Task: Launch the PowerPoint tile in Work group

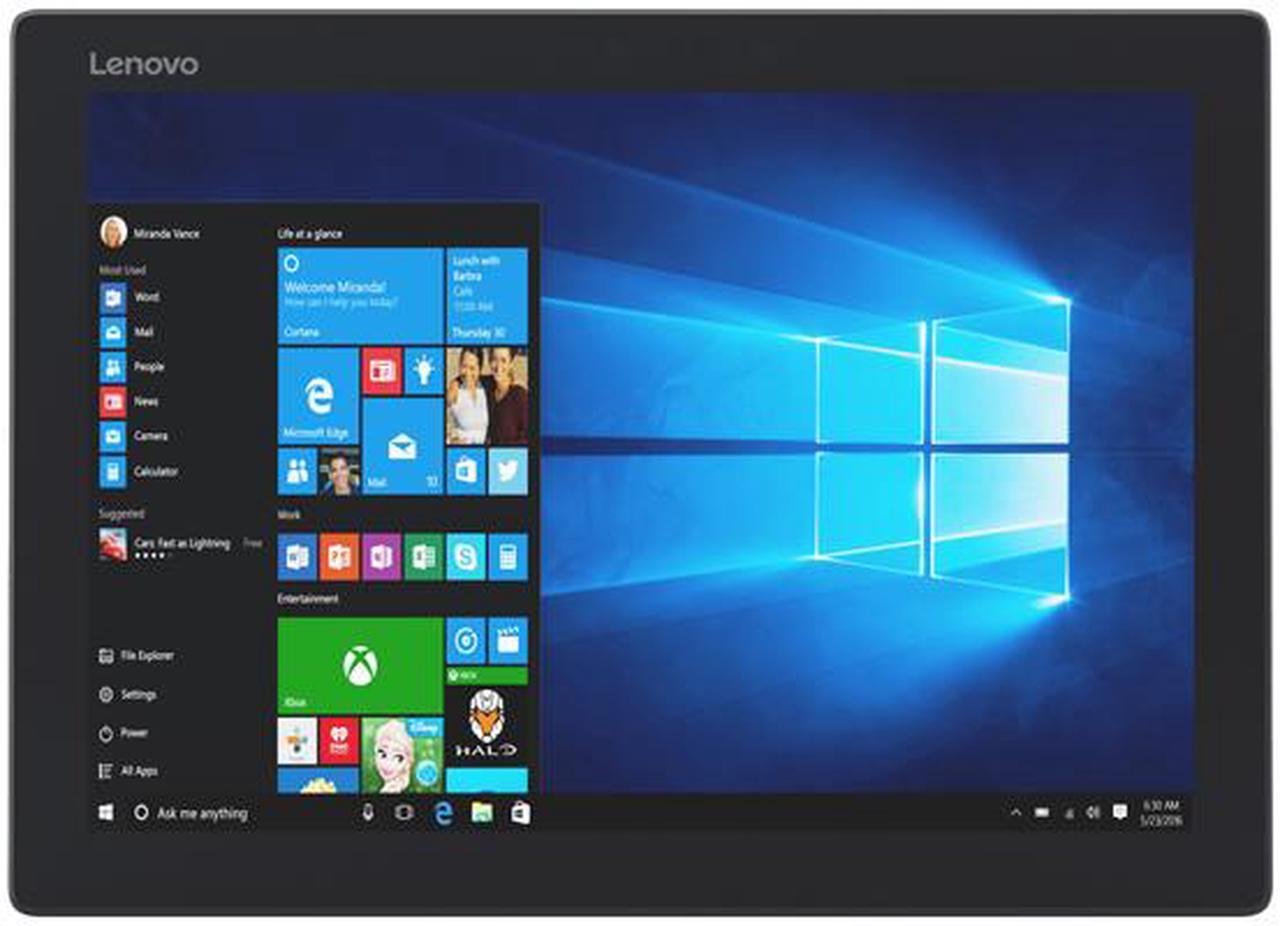Action: 339,557
